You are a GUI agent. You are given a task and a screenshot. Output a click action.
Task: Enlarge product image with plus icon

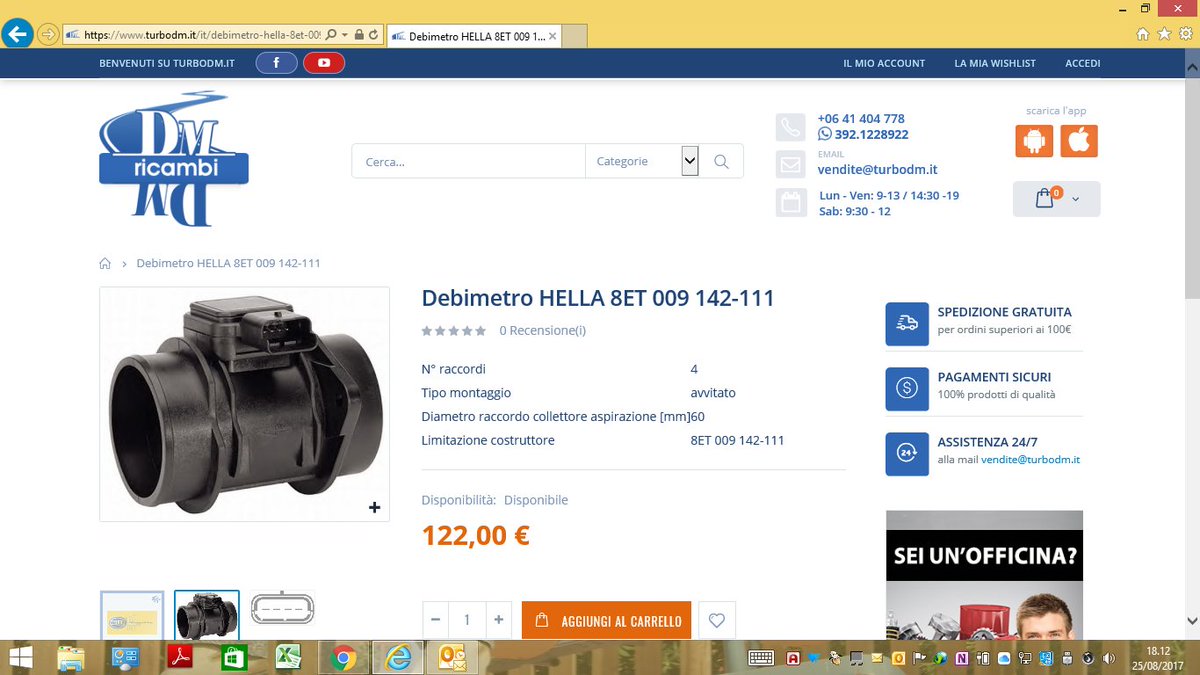coord(374,507)
